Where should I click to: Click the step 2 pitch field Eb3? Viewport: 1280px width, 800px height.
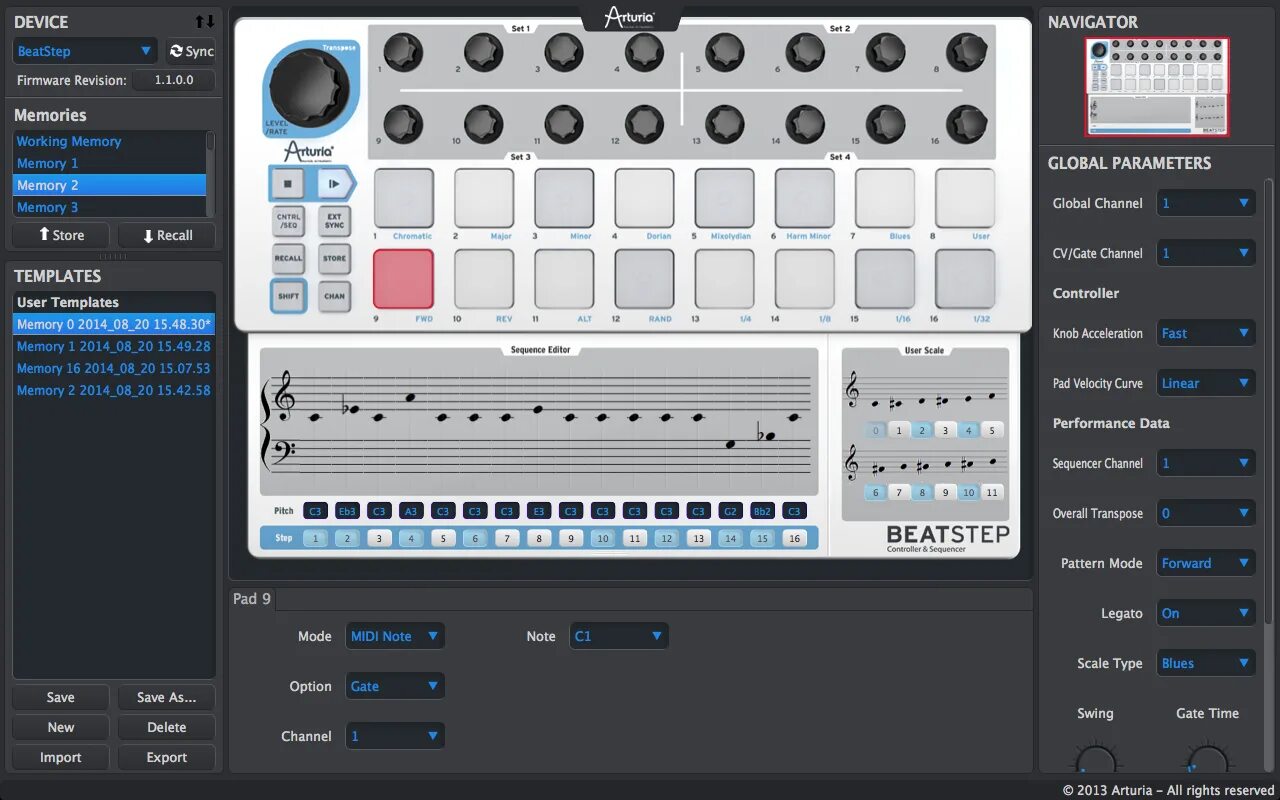click(347, 510)
